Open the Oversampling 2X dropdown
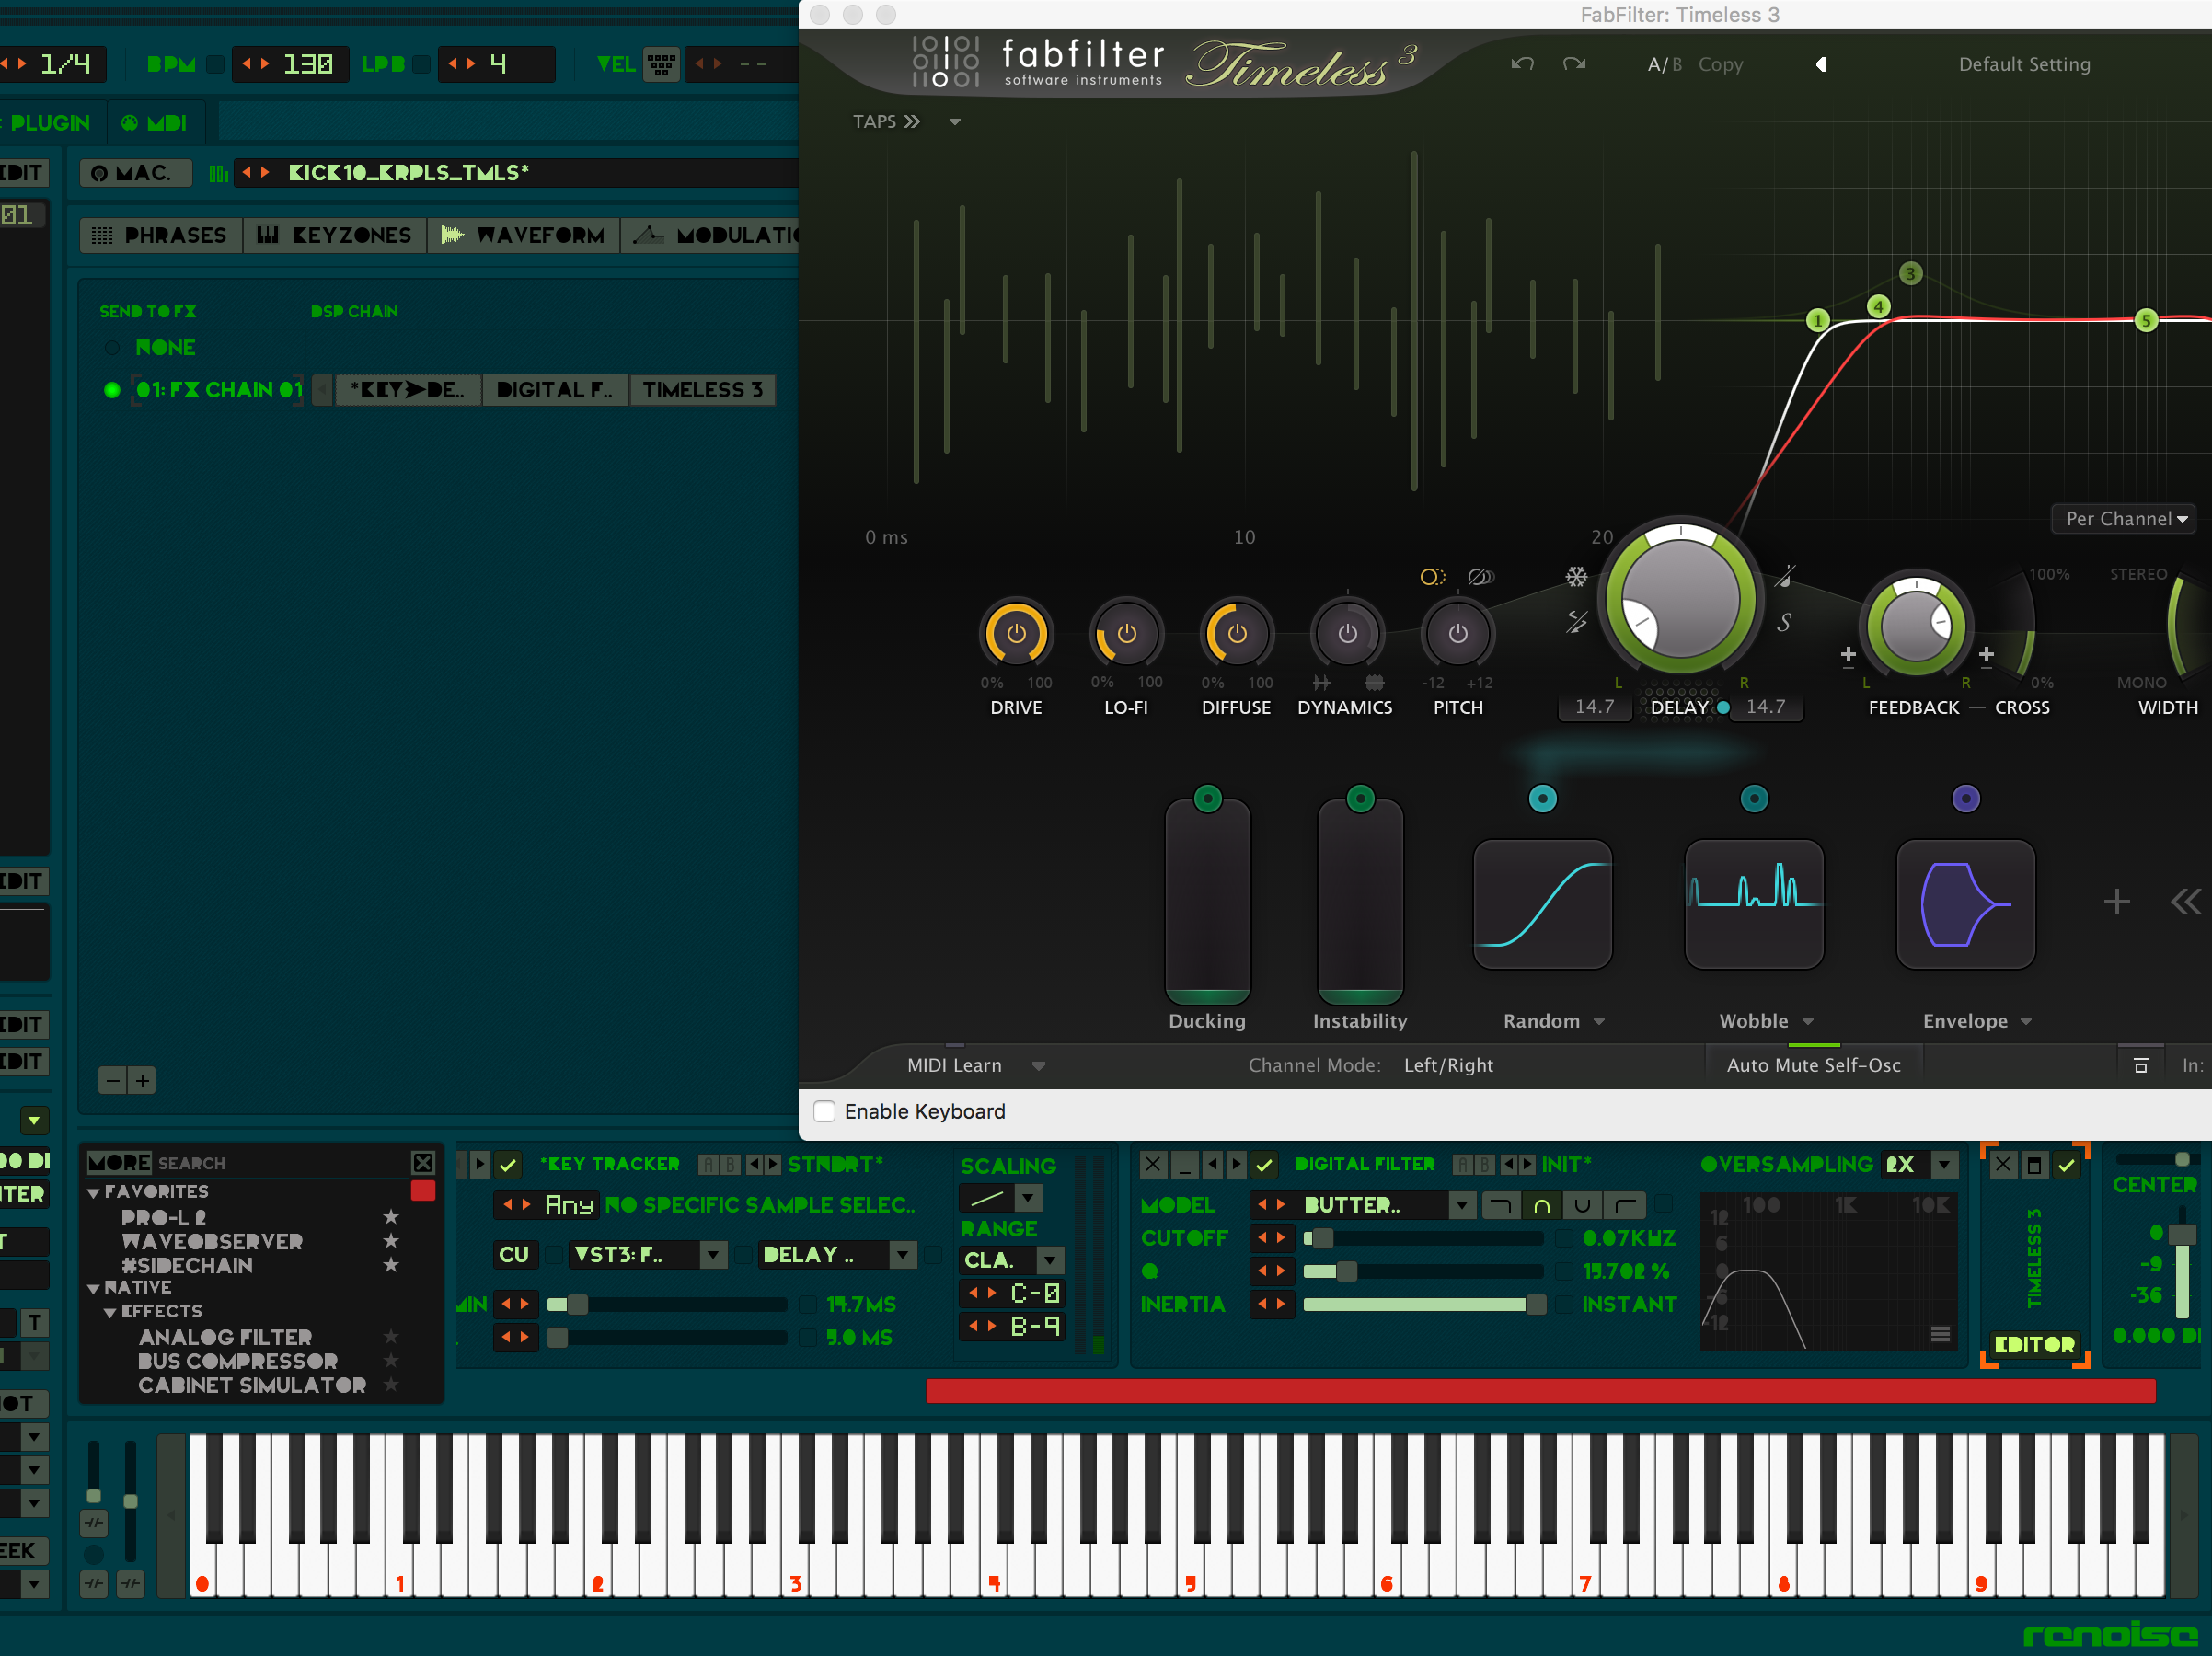The height and width of the screenshot is (1656, 2212). pos(1944,1164)
